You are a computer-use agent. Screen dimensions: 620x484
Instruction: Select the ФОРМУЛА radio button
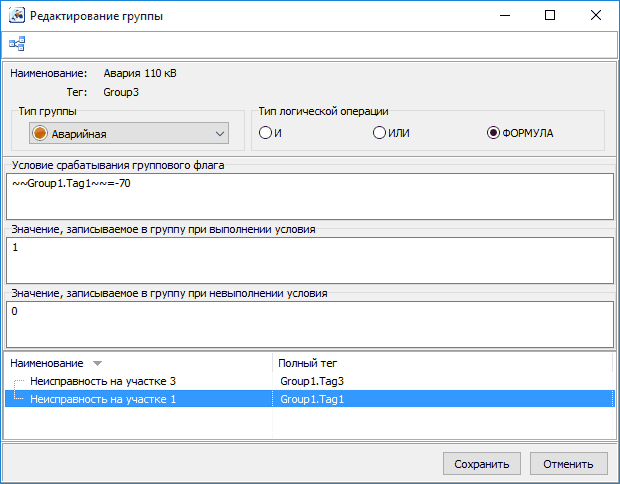click(x=493, y=133)
